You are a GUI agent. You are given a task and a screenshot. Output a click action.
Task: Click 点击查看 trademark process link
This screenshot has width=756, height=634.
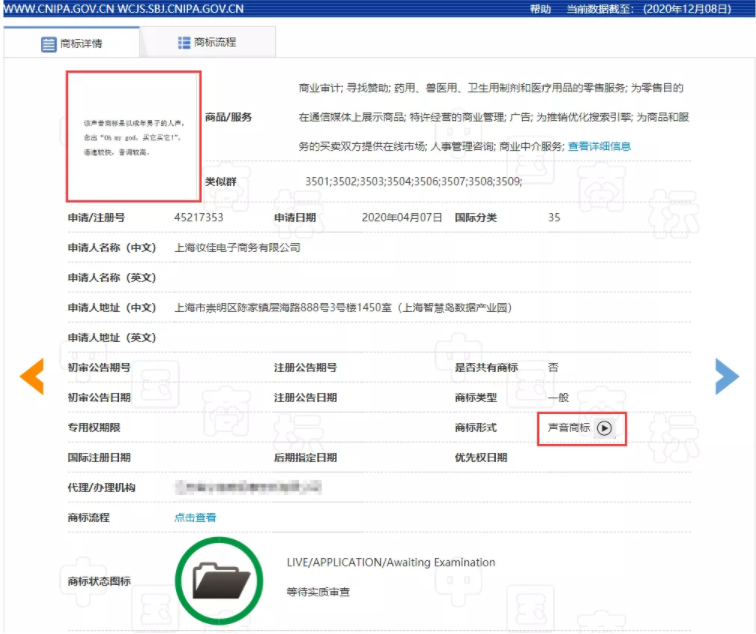coord(195,517)
